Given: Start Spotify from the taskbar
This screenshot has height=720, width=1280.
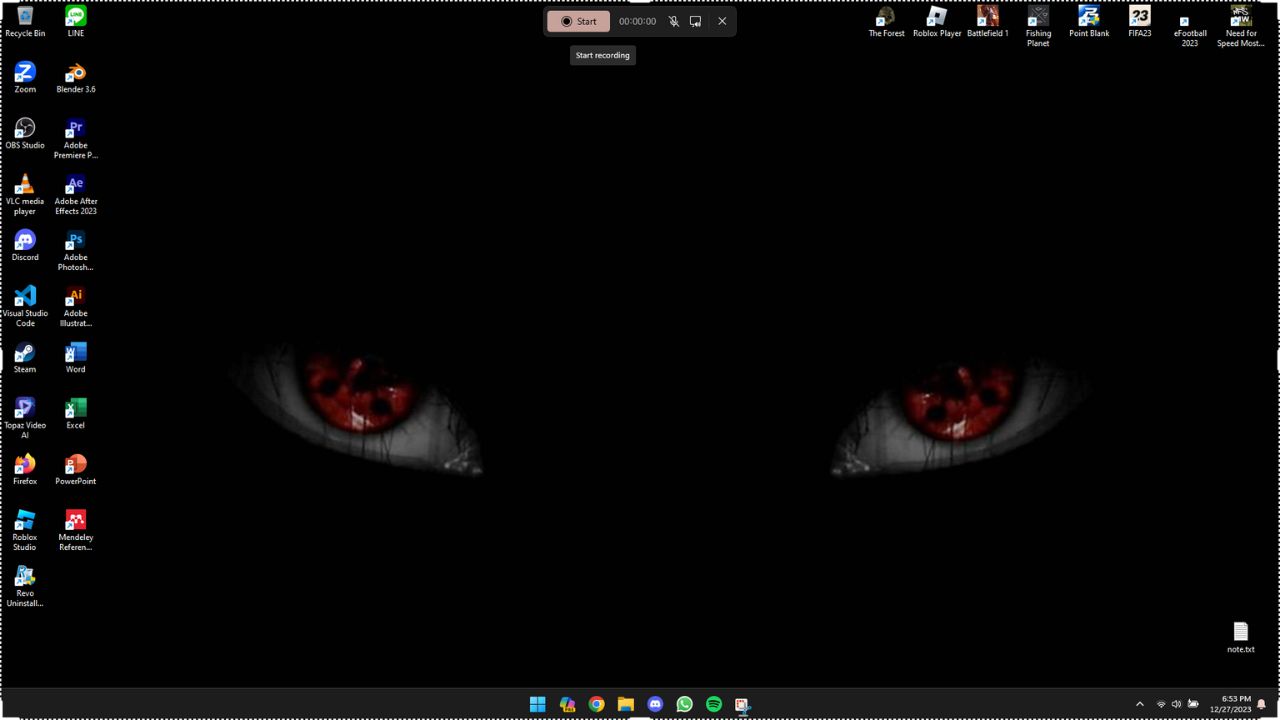Looking at the screenshot, I should [x=713, y=704].
